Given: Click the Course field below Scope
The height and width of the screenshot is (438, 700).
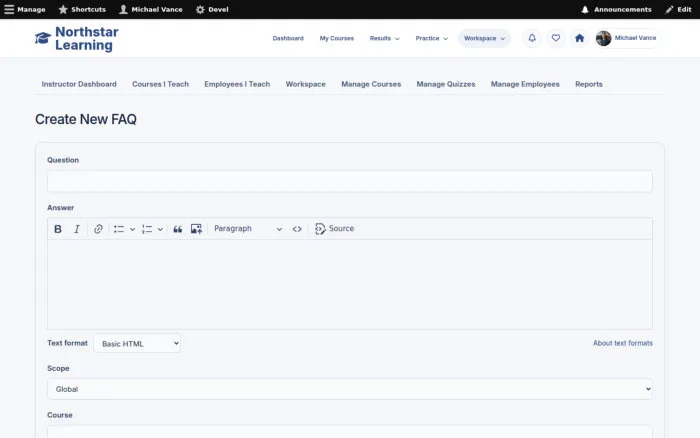Looking at the screenshot, I should pos(350,432).
